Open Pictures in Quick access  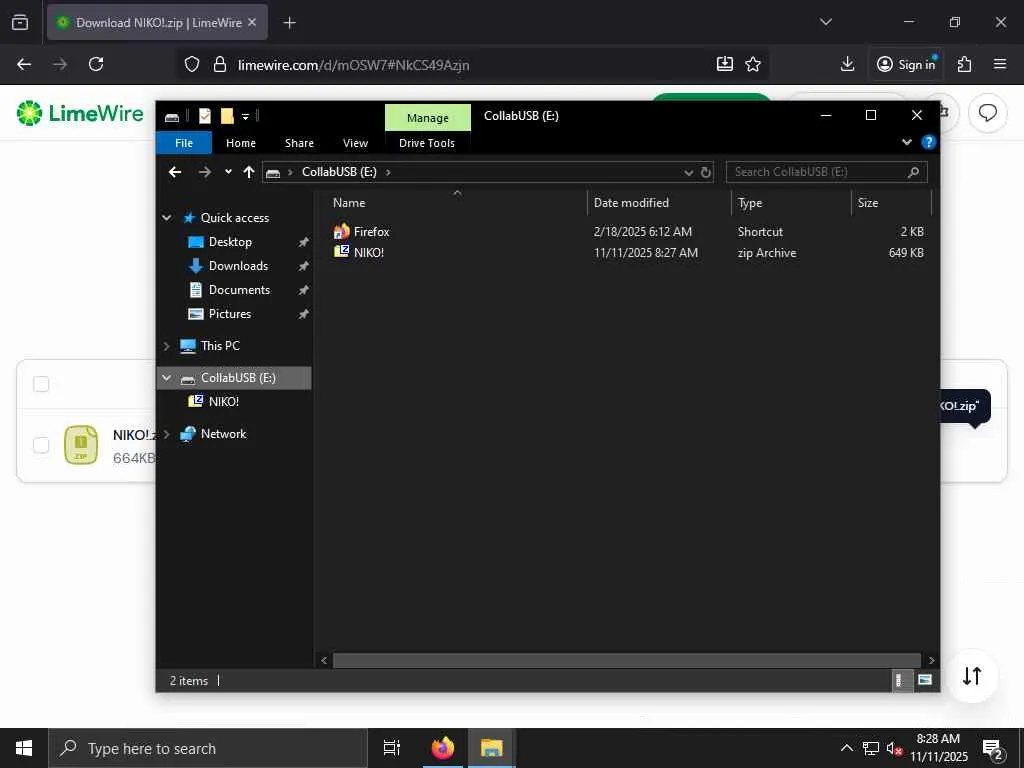pyautogui.click(x=229, y=314)
